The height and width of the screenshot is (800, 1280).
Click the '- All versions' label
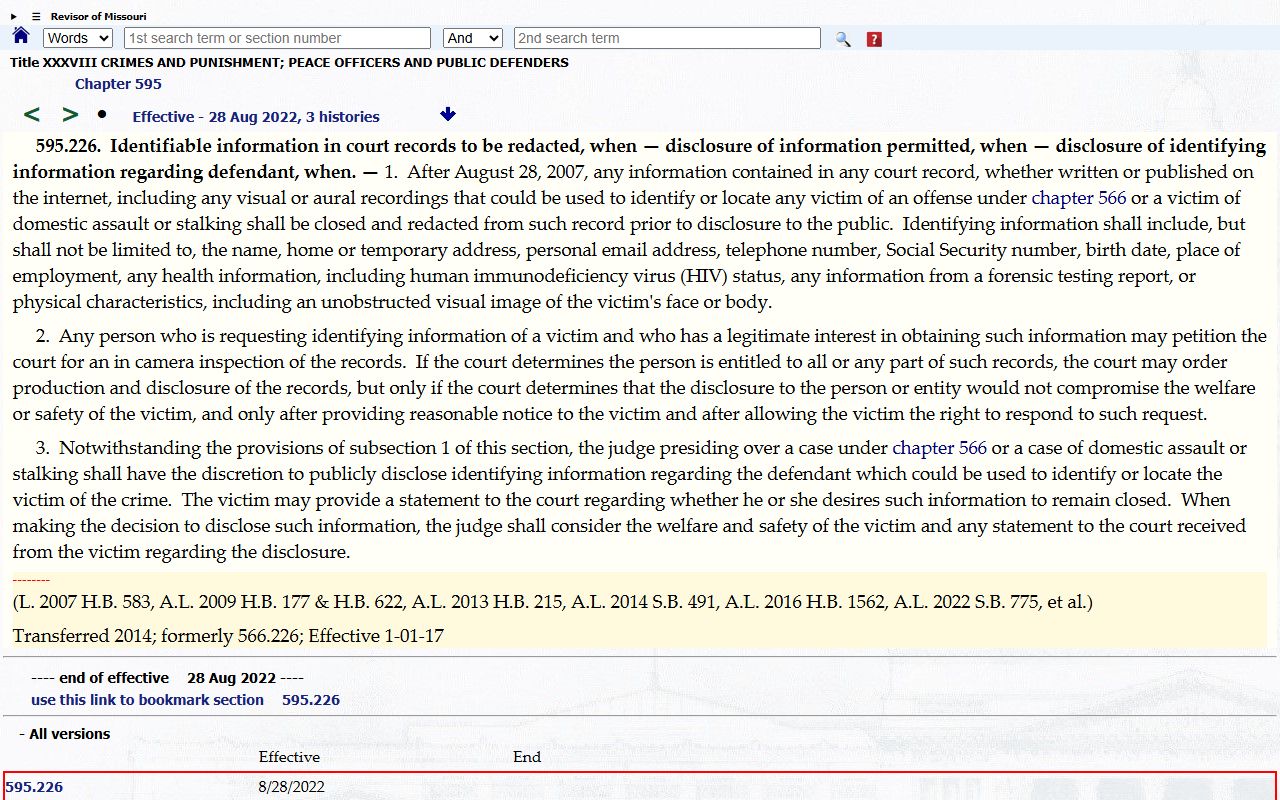[65, 734]
